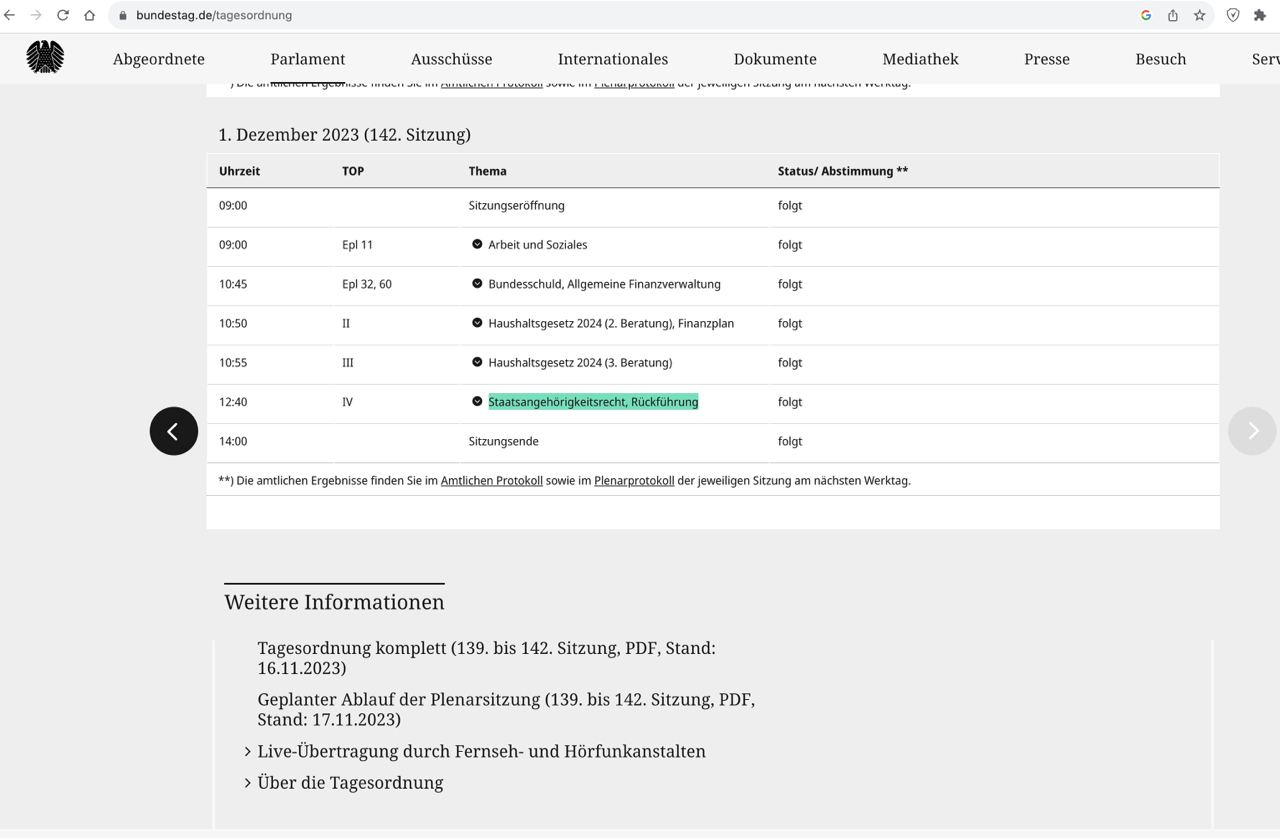This screenshot has width=1280, height=838.
Task: Click the Arbeit und Soziales topic text
Action: point(538,245)
